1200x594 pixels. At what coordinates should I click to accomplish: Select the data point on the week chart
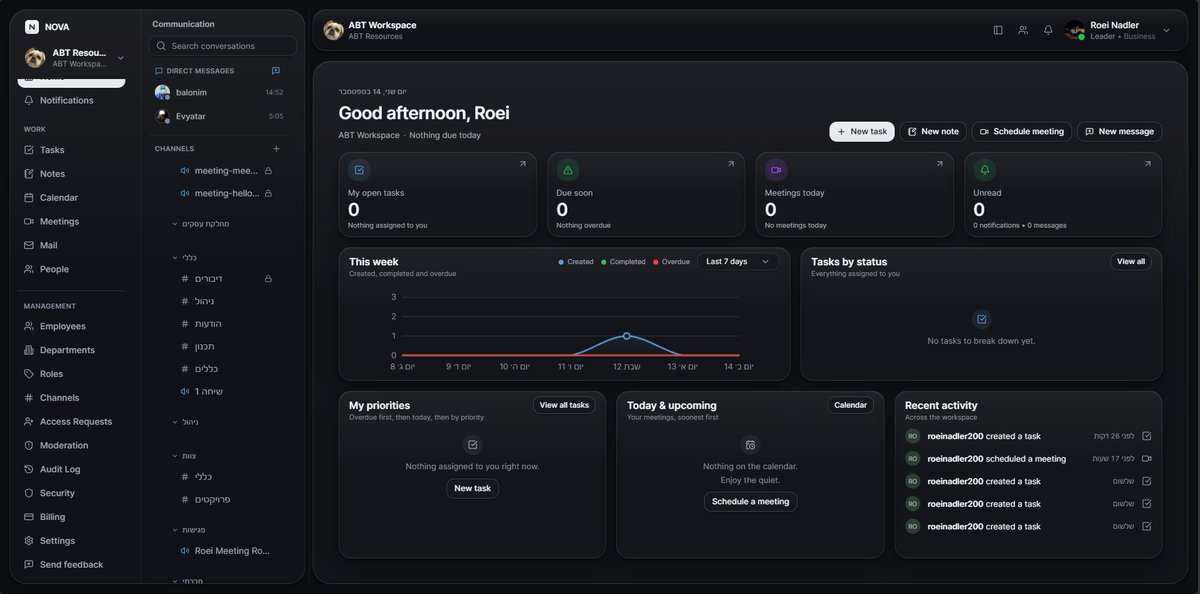(626, 336)
